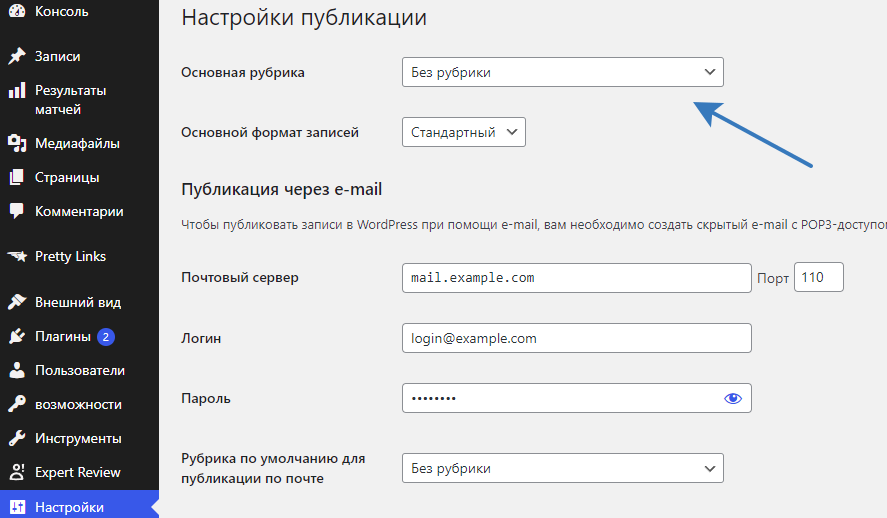887x518 pixels.
Task: Open Внешний вид via paintbrush icon
Action: (17, 302)
